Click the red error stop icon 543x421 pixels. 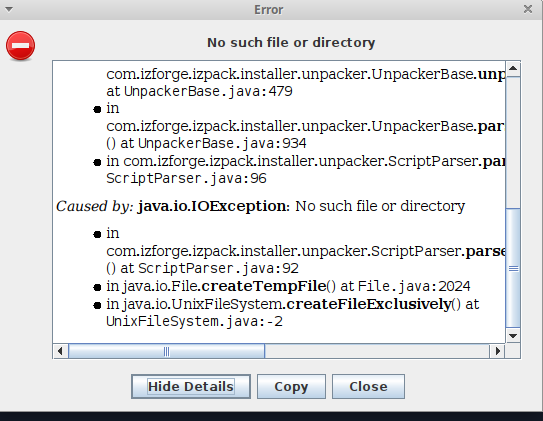pyautogui.click(x=20, y=46)
